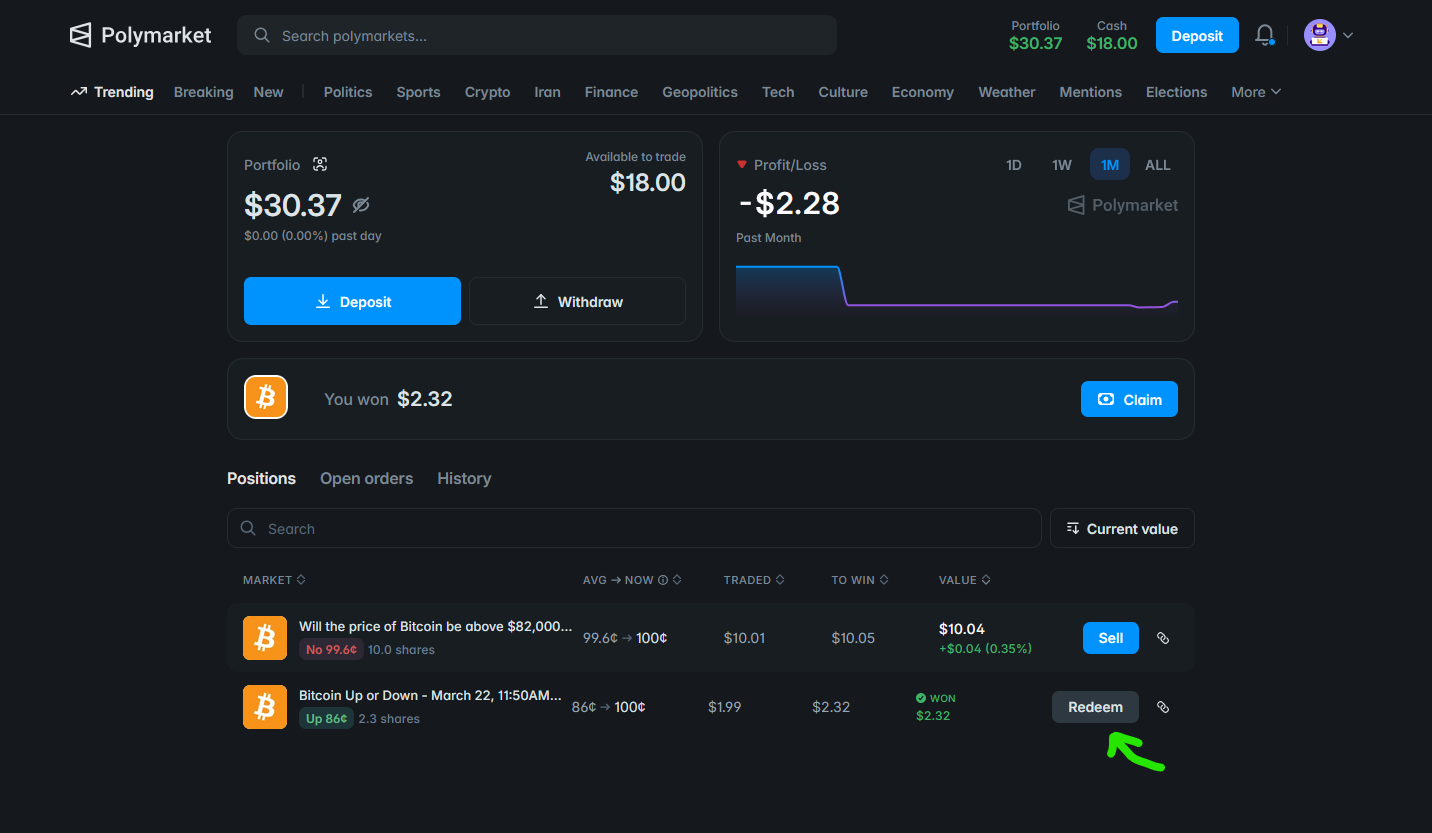This screenshot has height=833, width=1432.
Task: Open the Current value sort dropdown
Action: (x=1122, y=528)
